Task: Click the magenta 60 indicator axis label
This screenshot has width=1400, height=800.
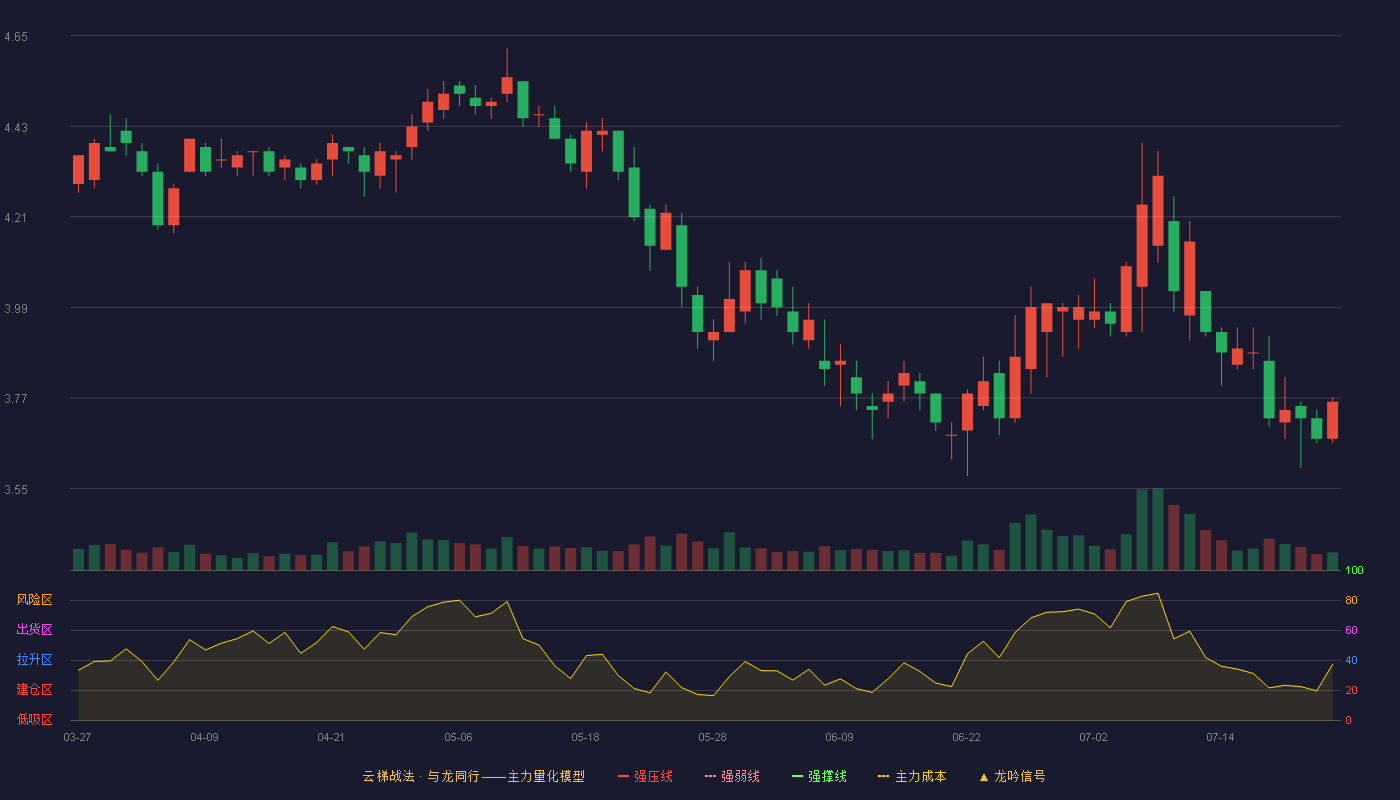Action: pyautogui.click(x=1351, y=630)
